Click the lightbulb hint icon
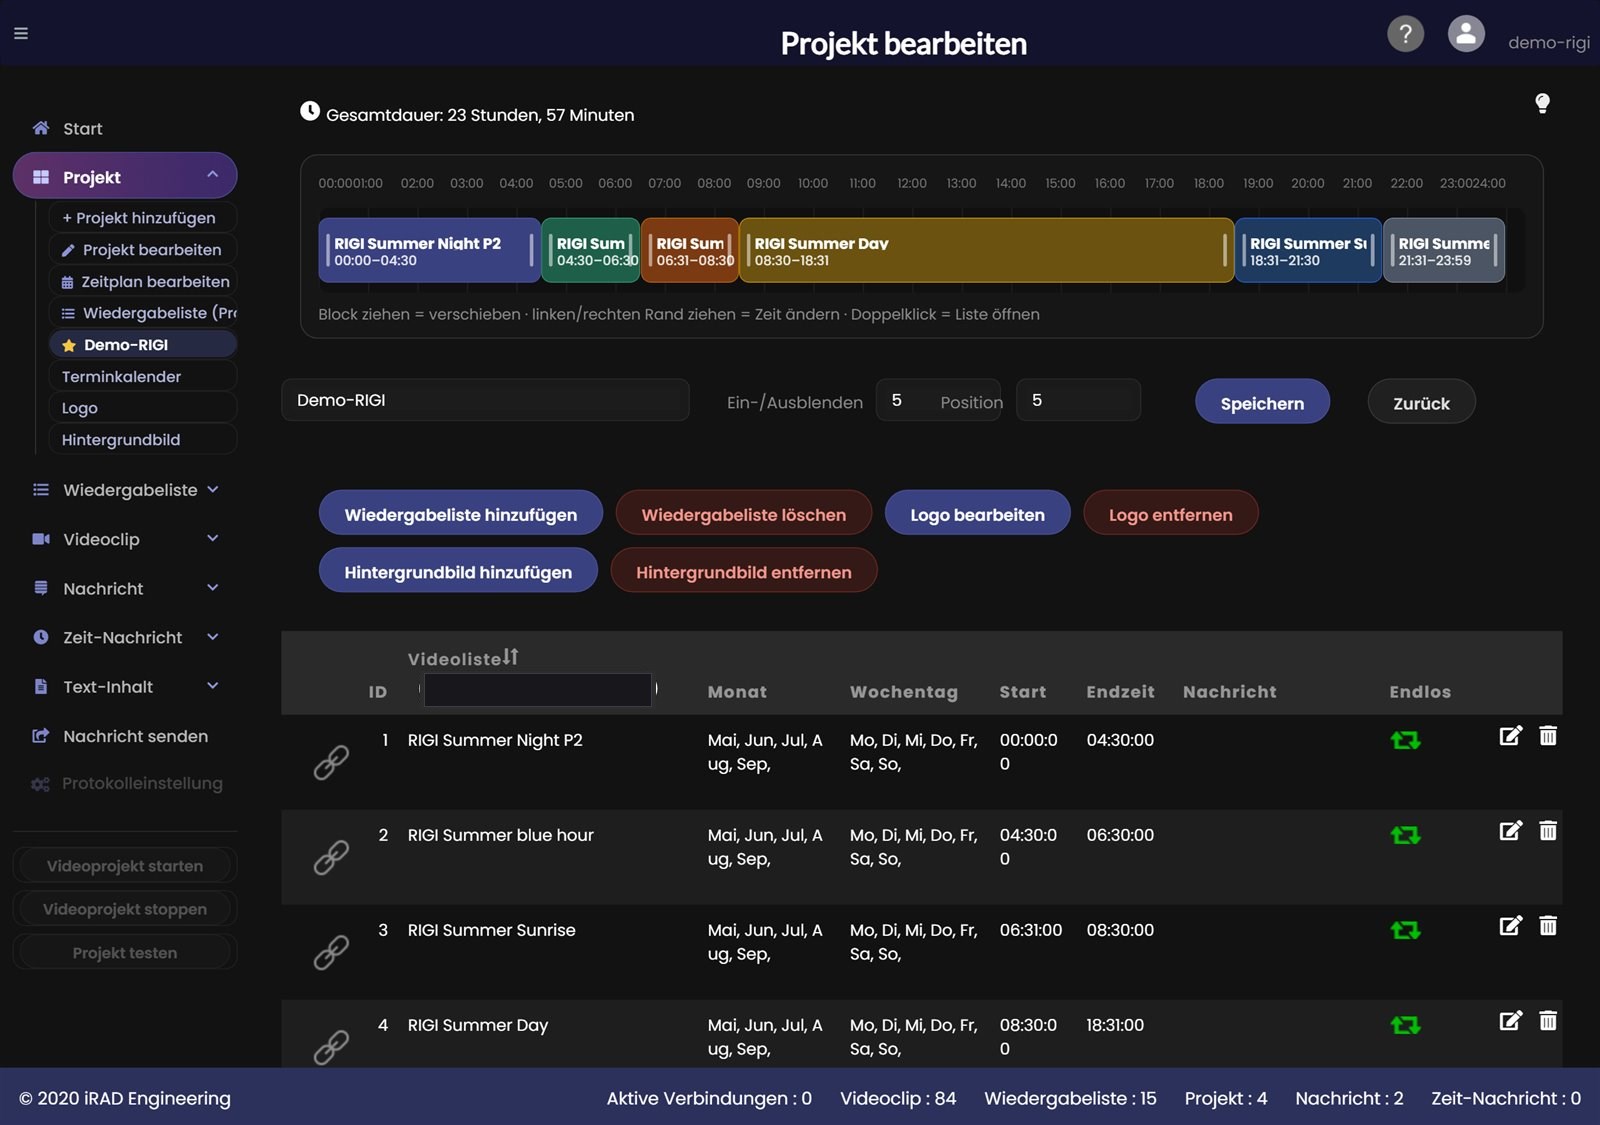The width and height of the screenshot is (1600, 1125). click(1542, 103)
